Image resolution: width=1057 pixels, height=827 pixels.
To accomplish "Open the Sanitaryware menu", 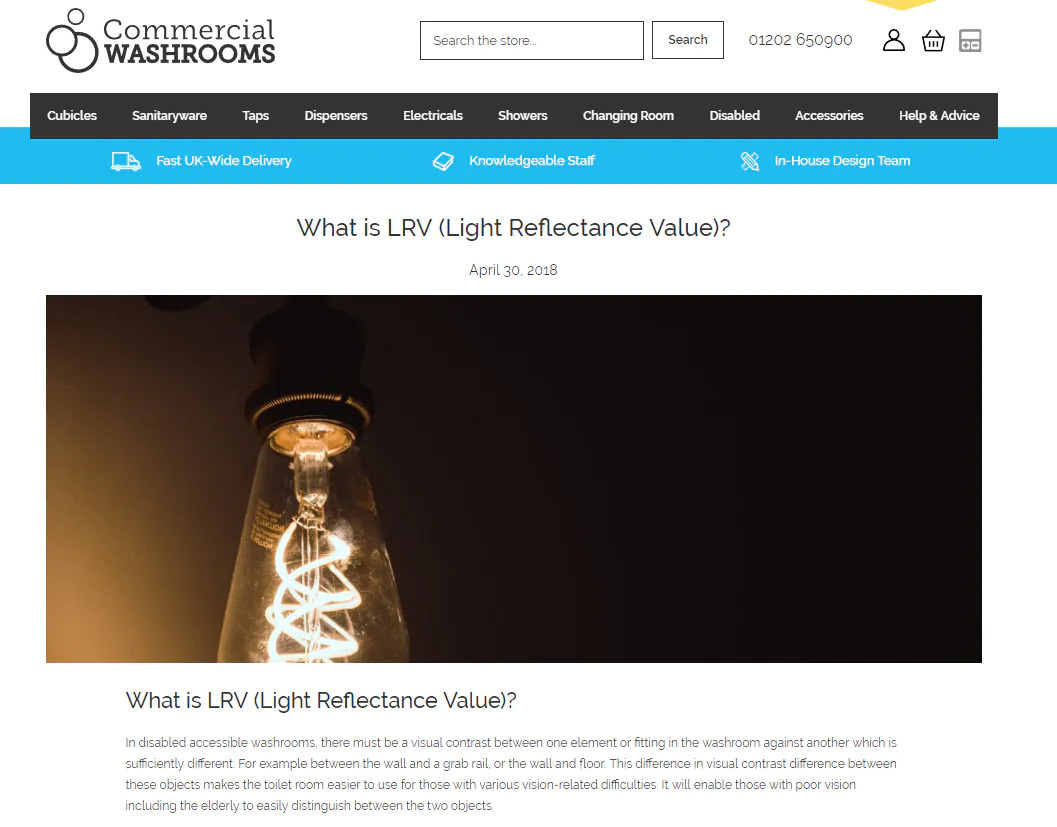I will (x=169, y=116).
